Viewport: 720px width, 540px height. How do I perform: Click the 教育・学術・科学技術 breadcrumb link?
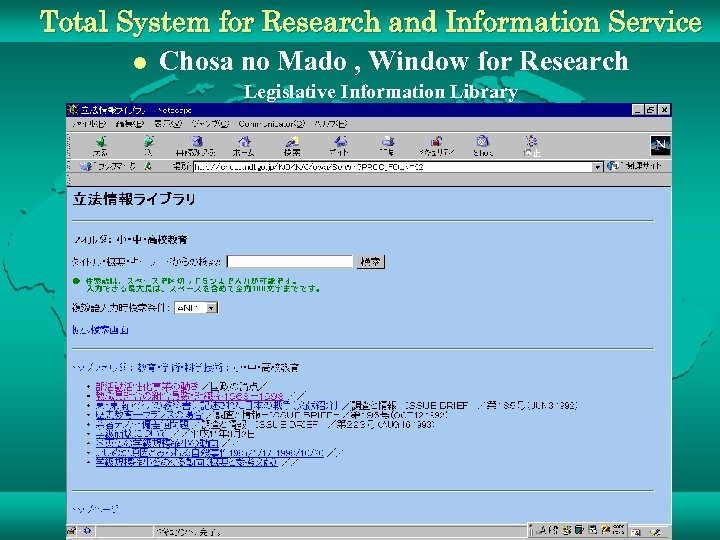(x=180, y=367)
